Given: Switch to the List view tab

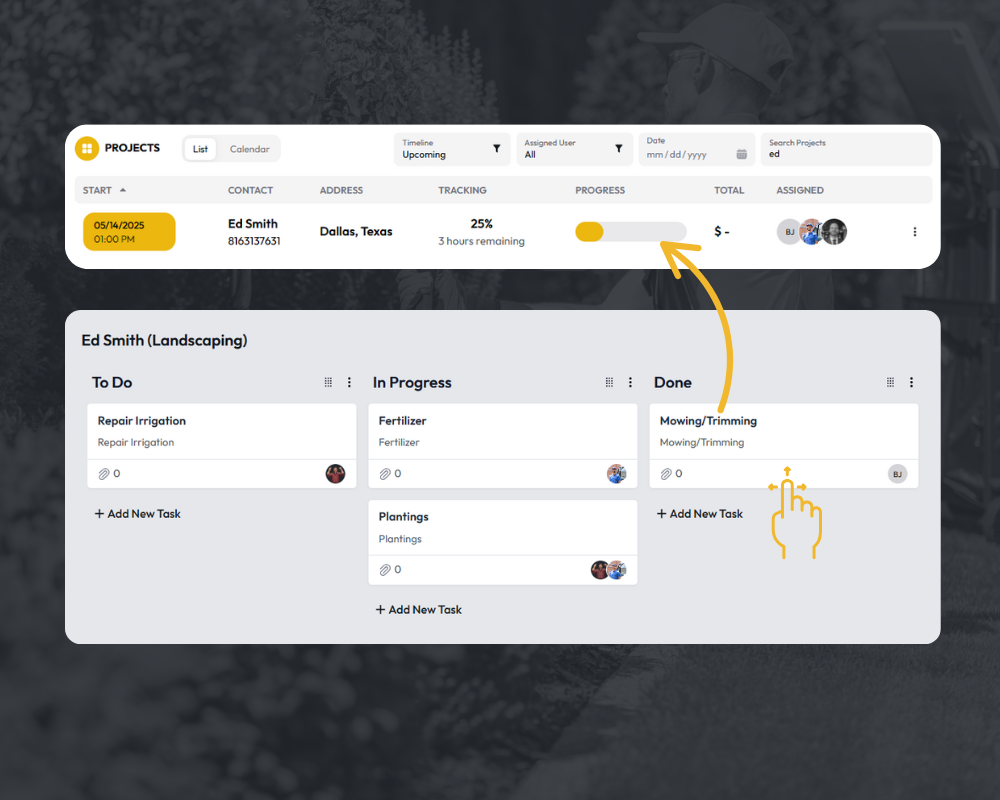Looking at the screenshot, I should 200,149.
